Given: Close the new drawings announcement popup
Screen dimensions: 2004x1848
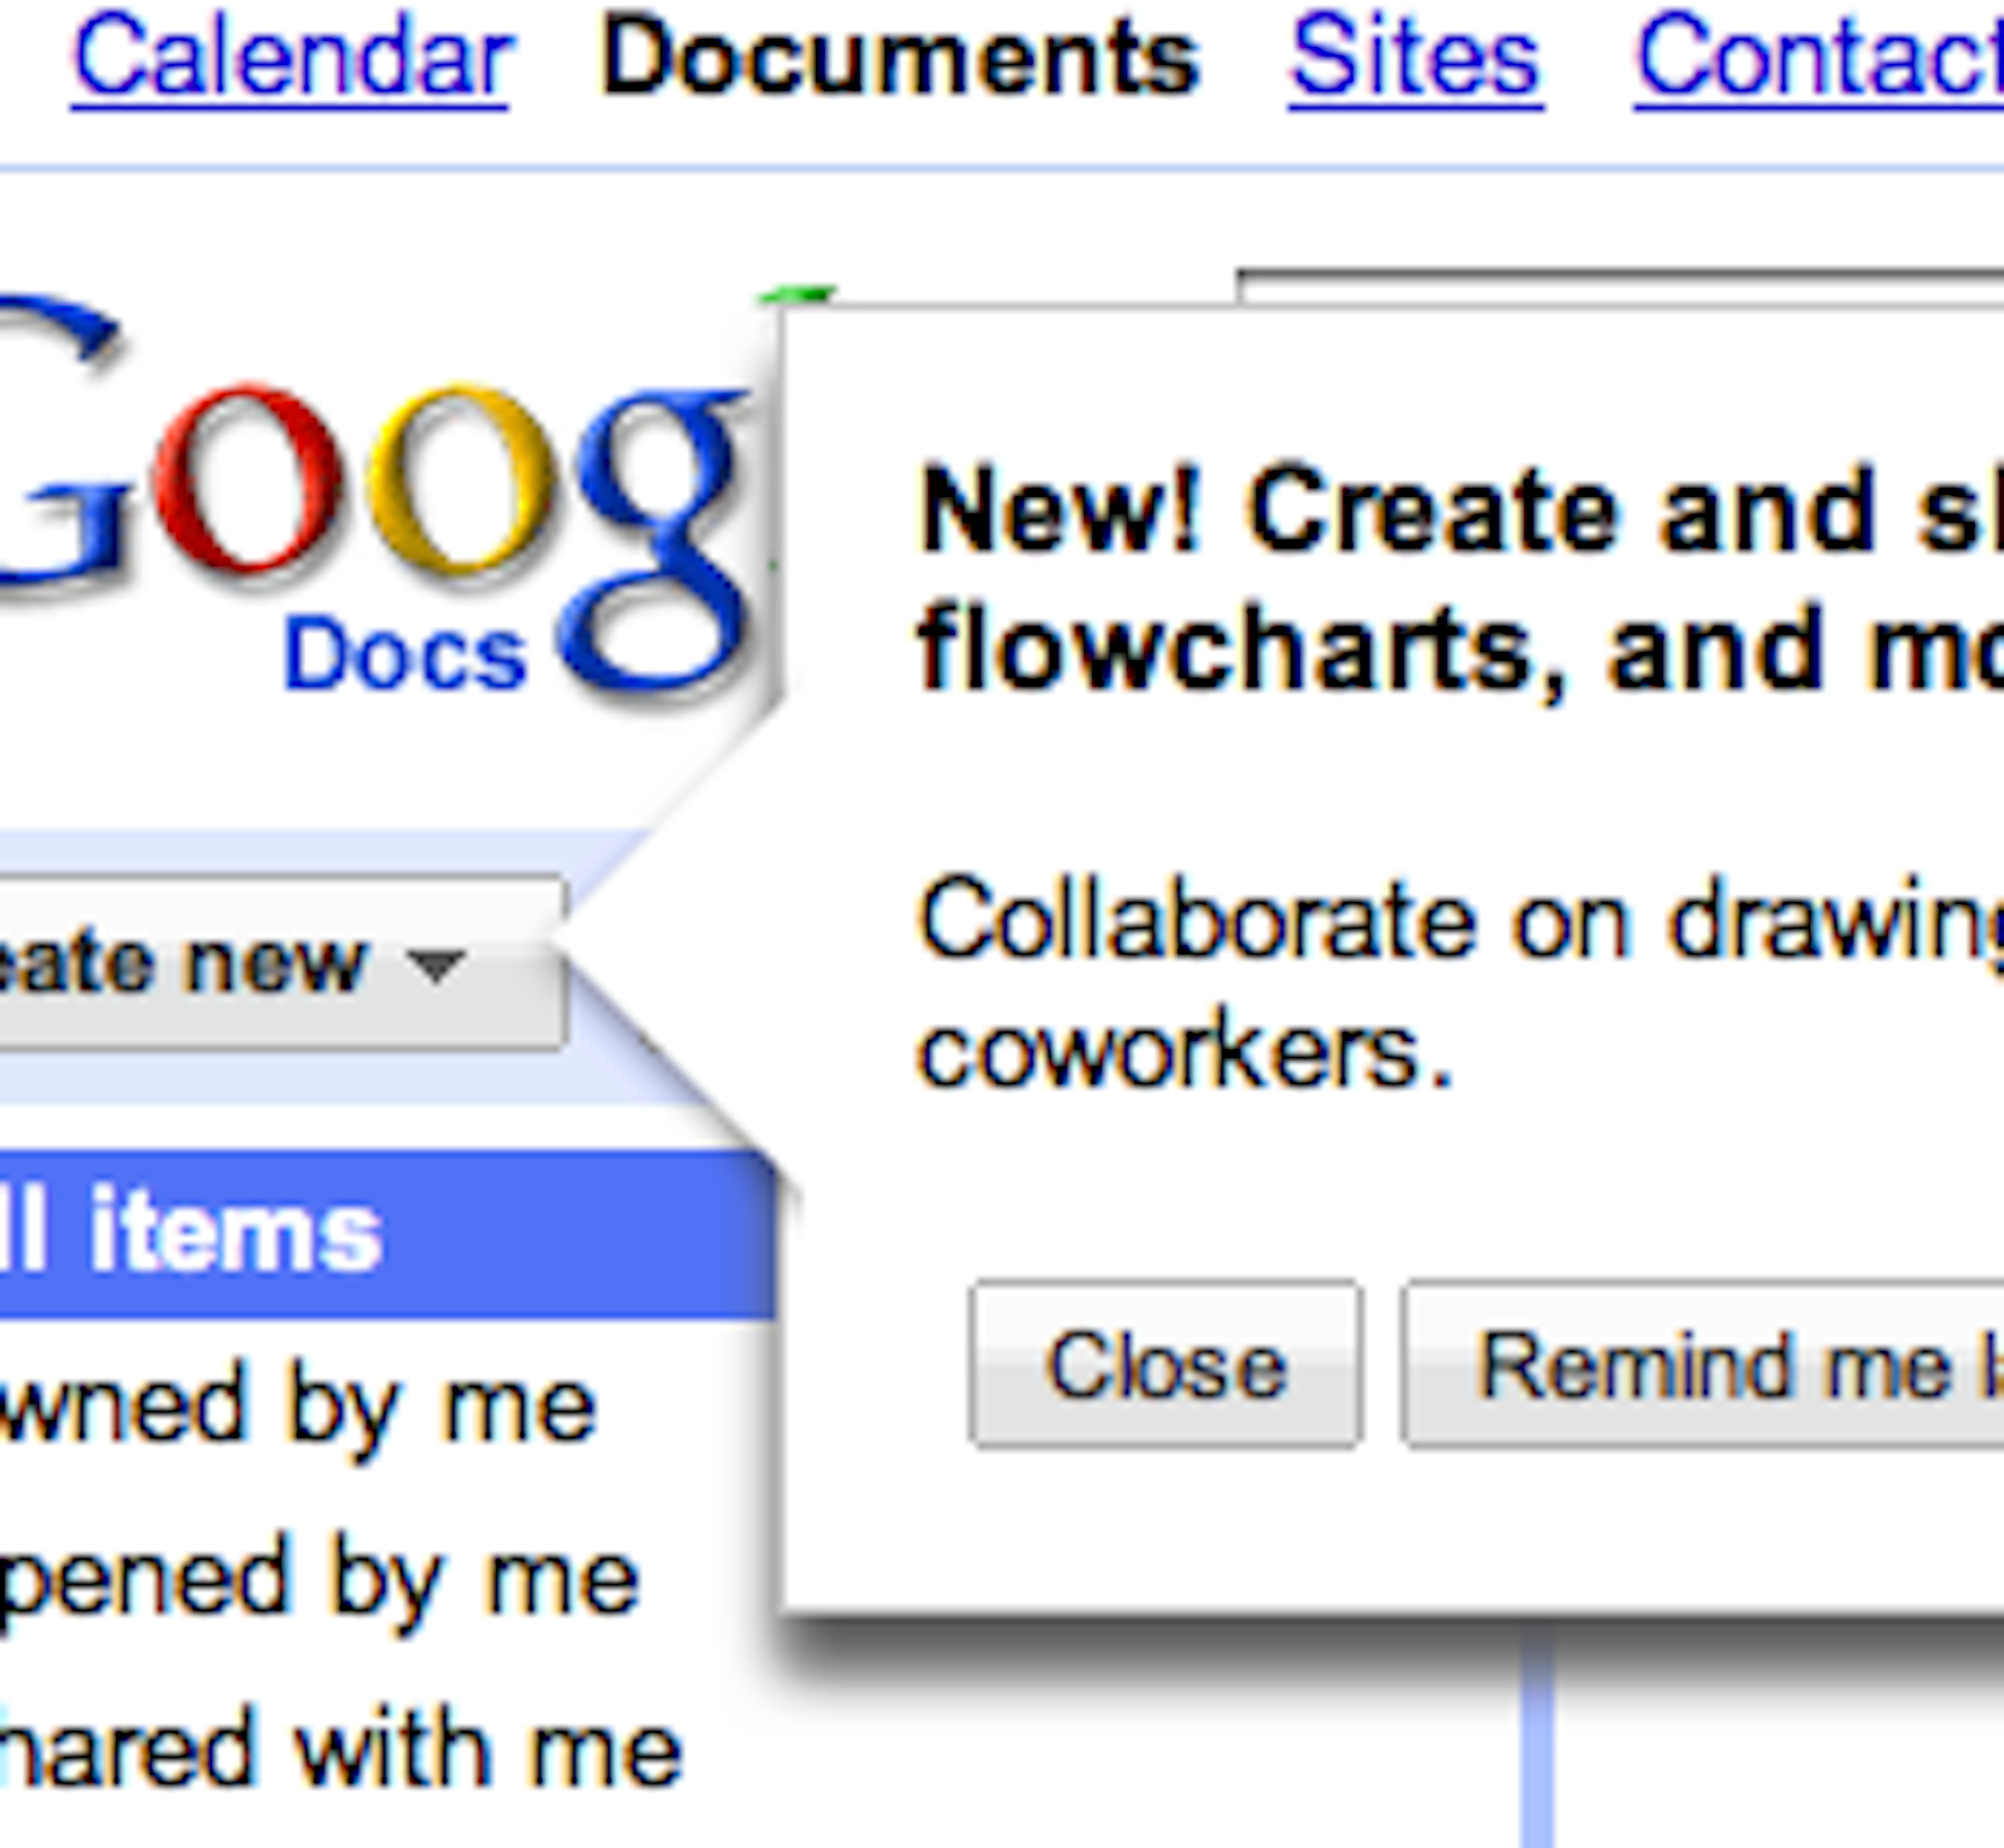Looking at the screenshot, I should click(1165, 1365).
